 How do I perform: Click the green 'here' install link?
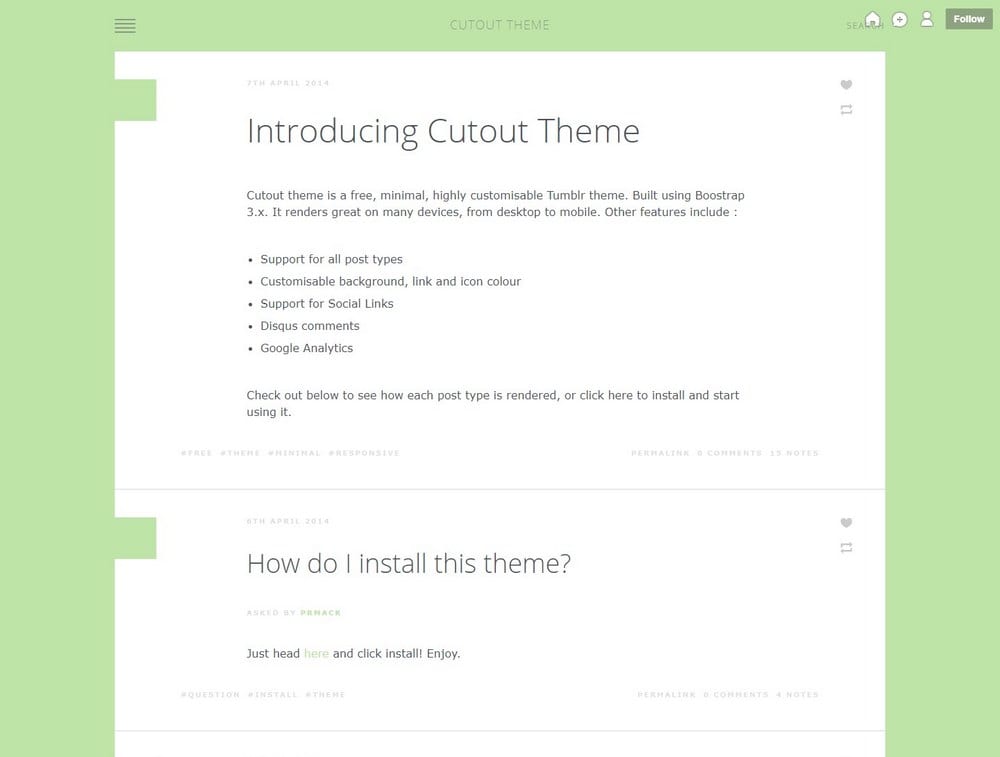tap(316, 654)
